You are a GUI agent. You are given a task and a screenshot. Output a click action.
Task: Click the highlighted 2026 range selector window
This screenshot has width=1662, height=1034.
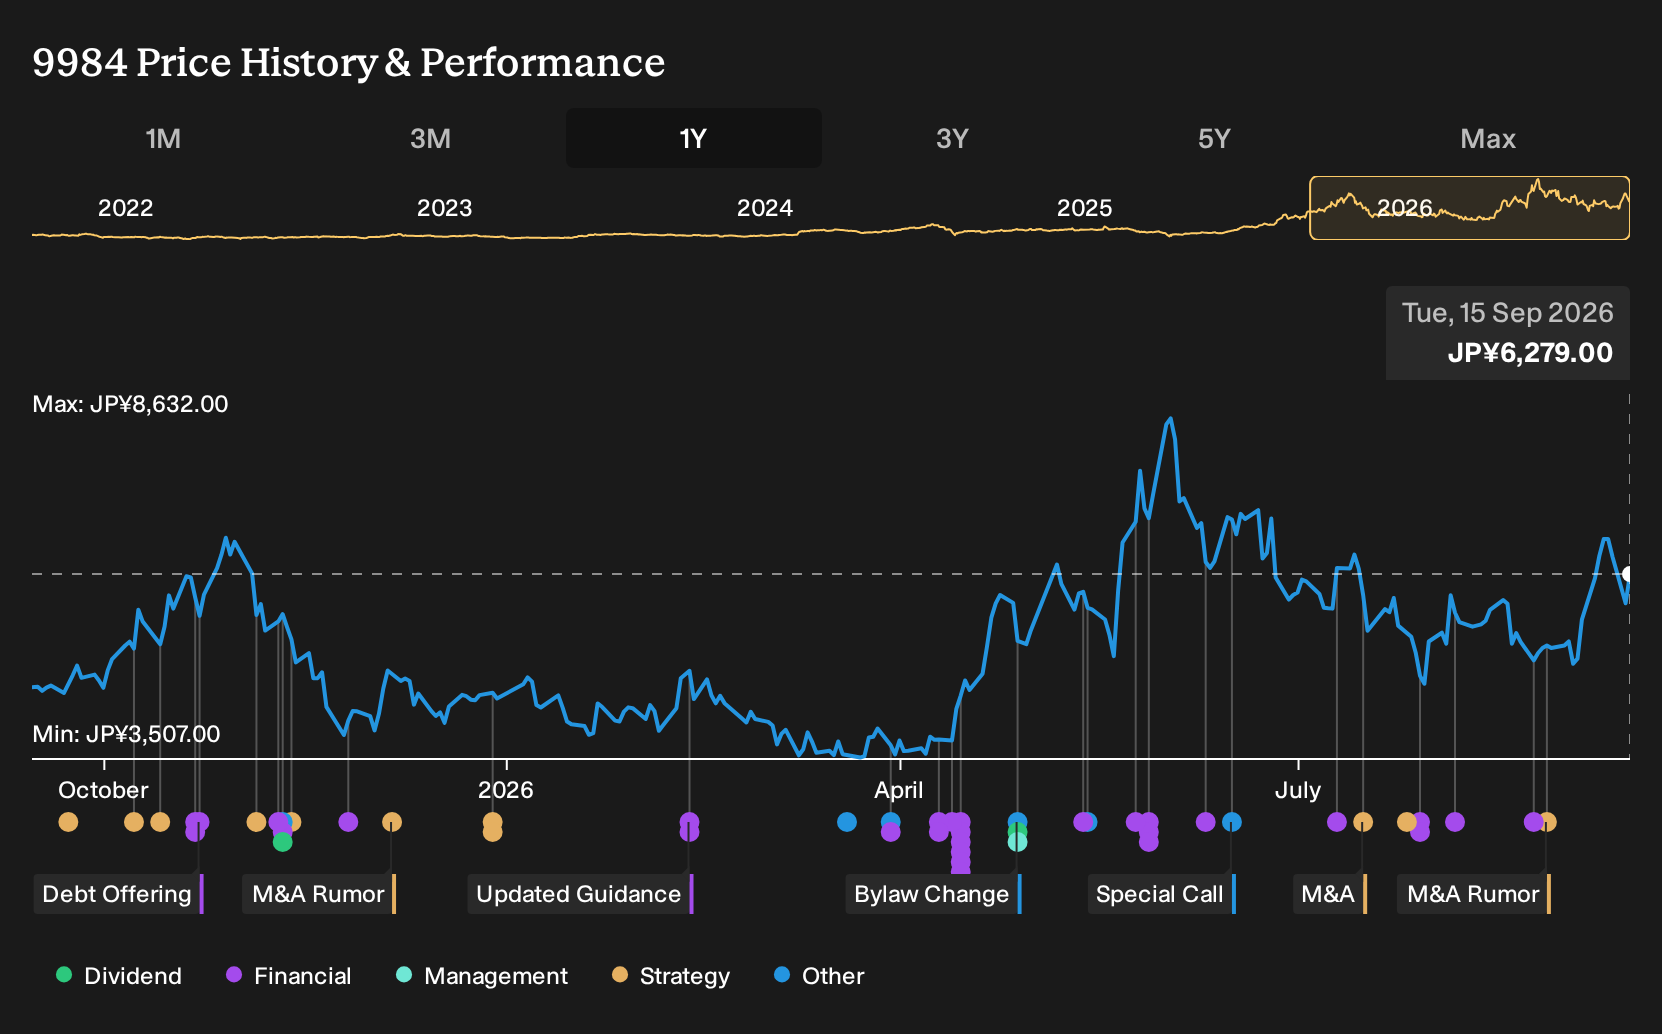[1469, 208]
